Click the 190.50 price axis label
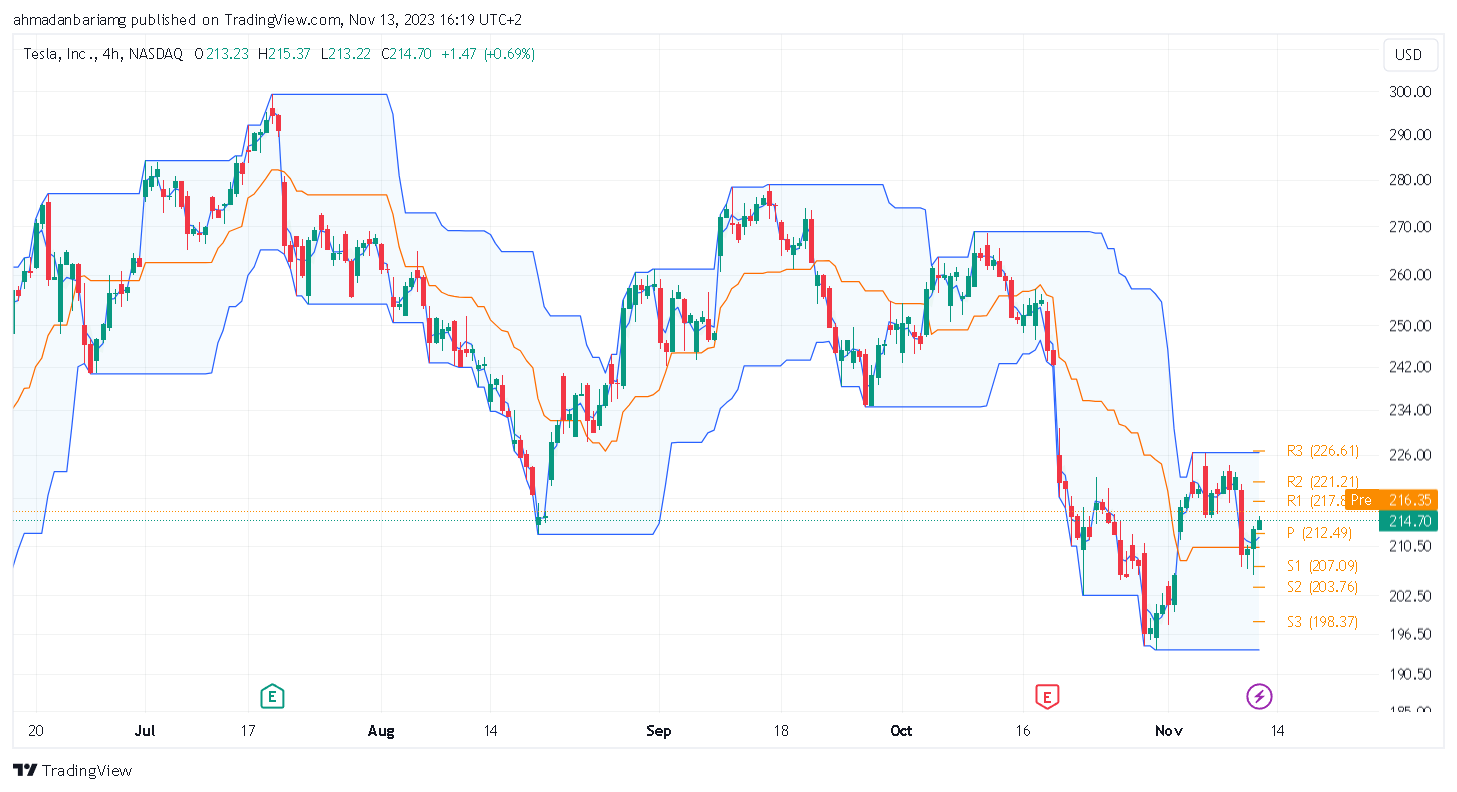Image resolution: width=1457 pixels, height=792 pixels. coord(1410,674)
